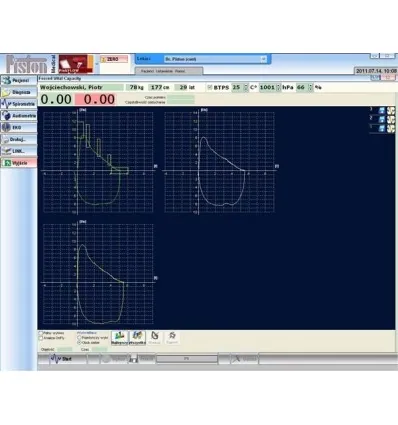Click the 78 kg weight field
Screen dimensions: 398x425
tap(135, 87)
